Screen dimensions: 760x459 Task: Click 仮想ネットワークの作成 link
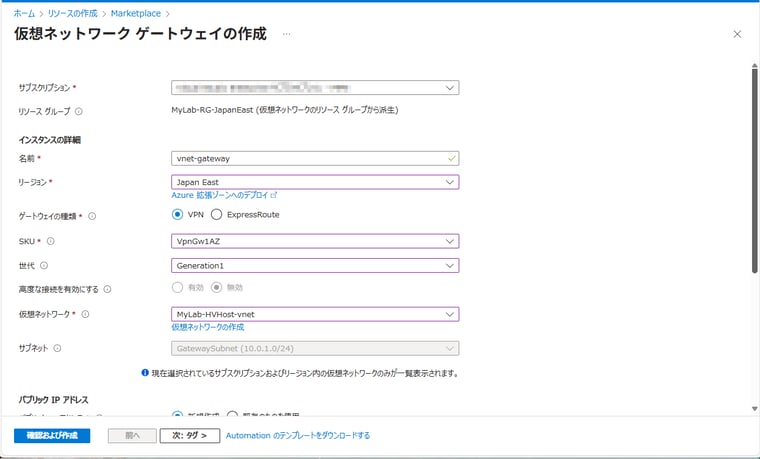point(207,327)
